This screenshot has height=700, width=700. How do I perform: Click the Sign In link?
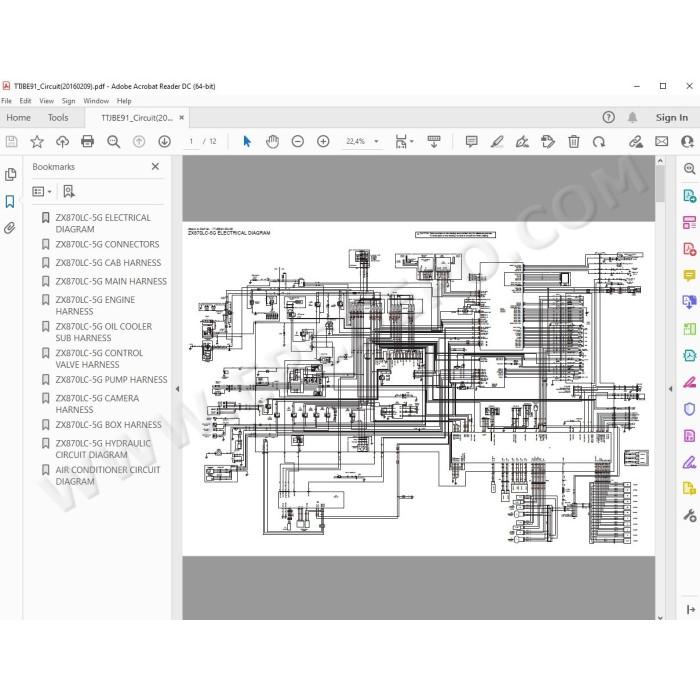[x=671, y=117]
